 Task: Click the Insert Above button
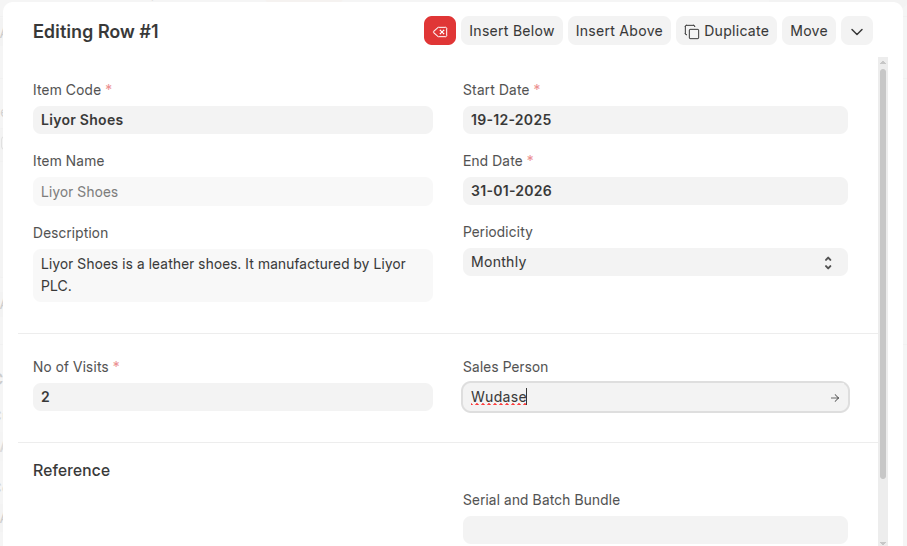pyautogui.click(x=619, y=31)
